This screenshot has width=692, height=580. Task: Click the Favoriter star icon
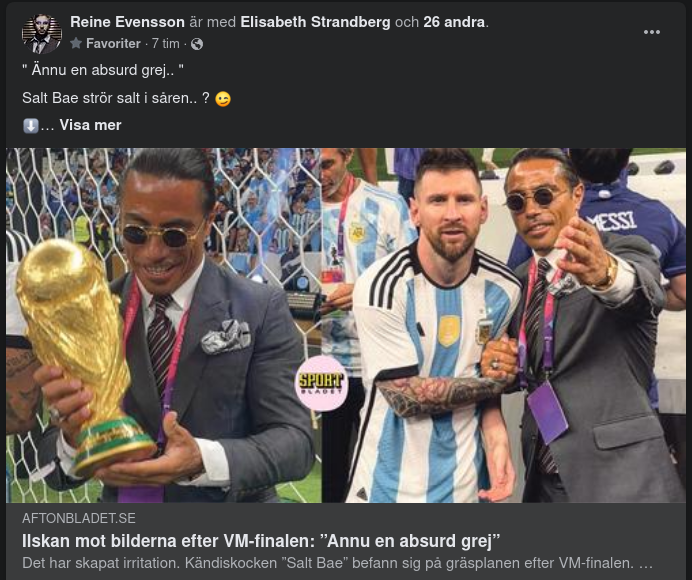(76, 43)
